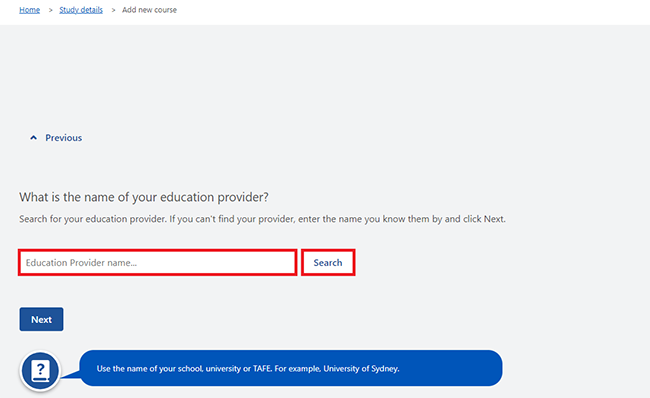
Task: Click the blue help tip speech bubble
Action: coord(291,368)
